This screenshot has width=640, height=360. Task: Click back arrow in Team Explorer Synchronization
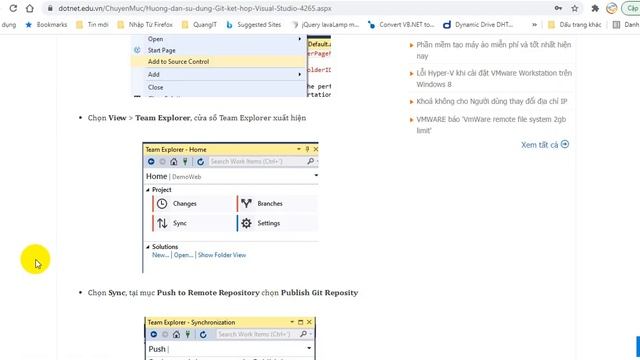pyautogui.click(x=153, y=334)
